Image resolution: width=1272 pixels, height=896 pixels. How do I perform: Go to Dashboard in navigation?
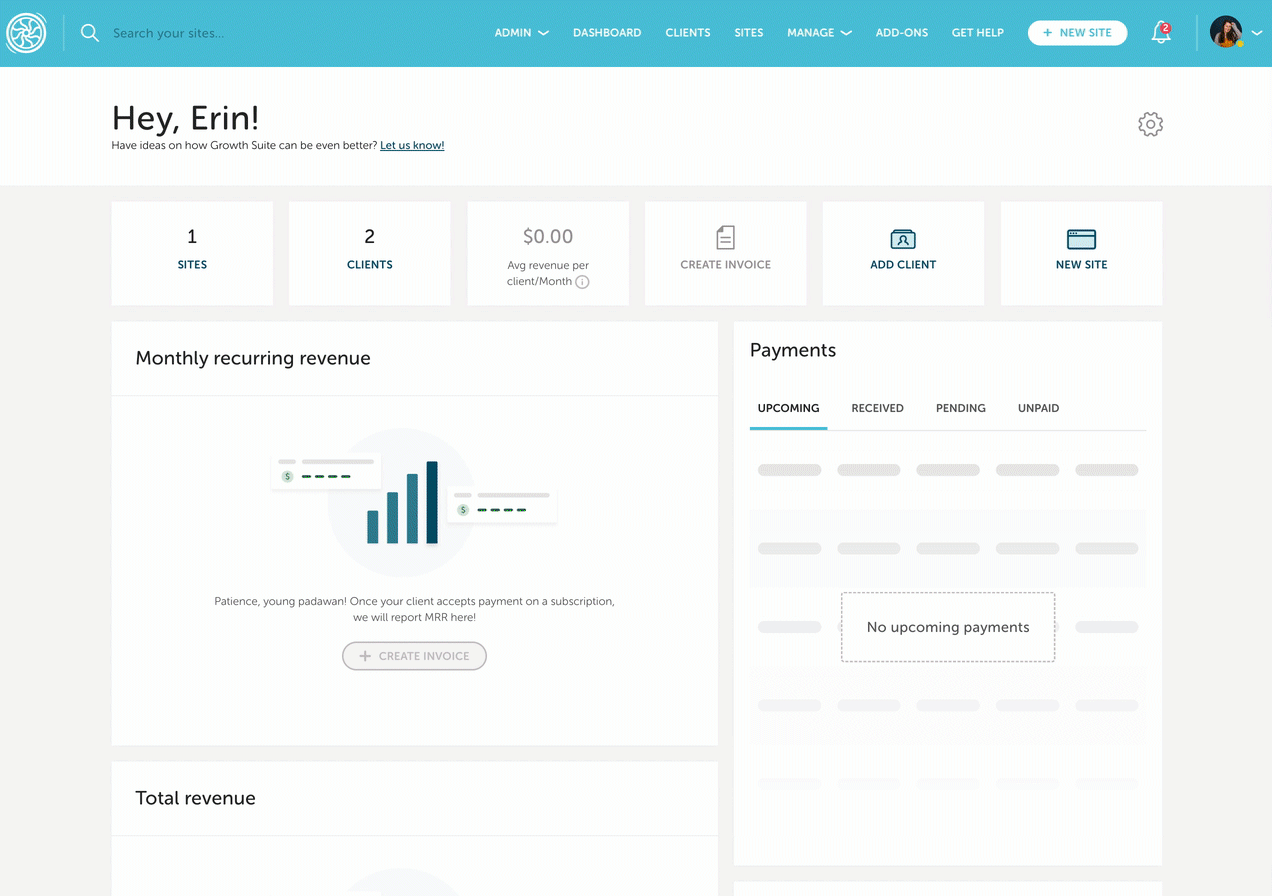(x=607, y=33)
